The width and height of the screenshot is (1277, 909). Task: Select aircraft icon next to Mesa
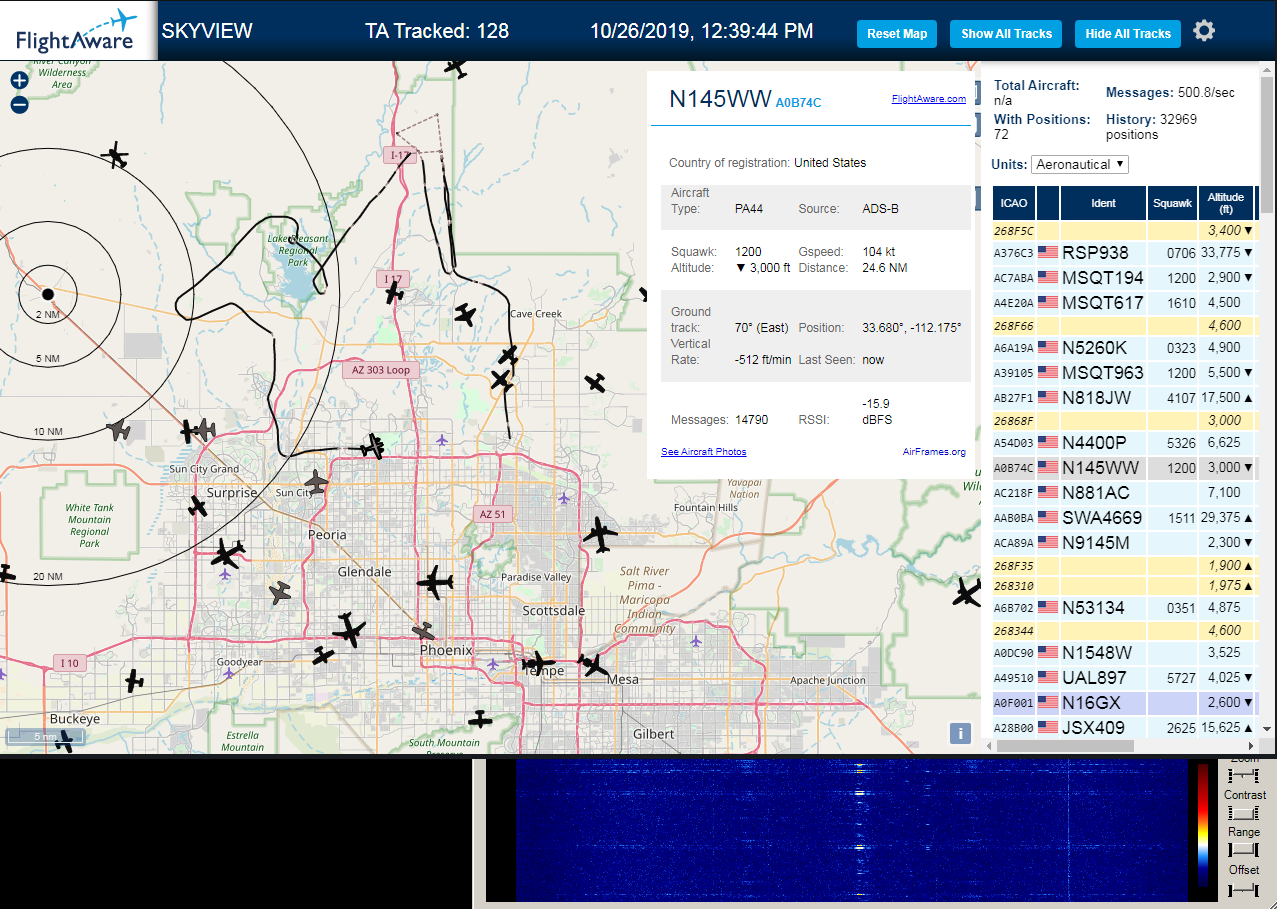pos(594,664)
